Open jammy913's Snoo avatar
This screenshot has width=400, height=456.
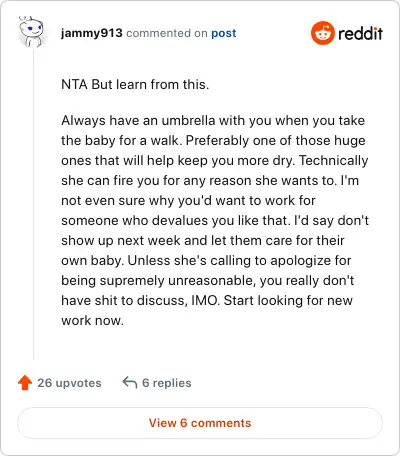pos(32,32)
